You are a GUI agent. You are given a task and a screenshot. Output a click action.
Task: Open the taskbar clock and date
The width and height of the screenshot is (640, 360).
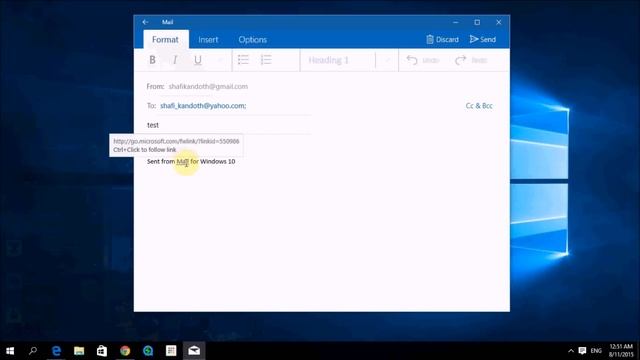coord(621,351)
